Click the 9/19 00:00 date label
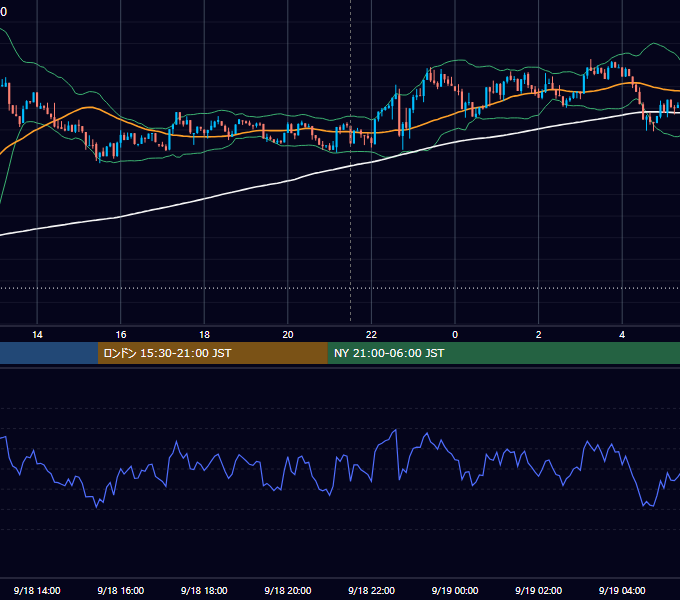680x600 pixels. (455, 590)
